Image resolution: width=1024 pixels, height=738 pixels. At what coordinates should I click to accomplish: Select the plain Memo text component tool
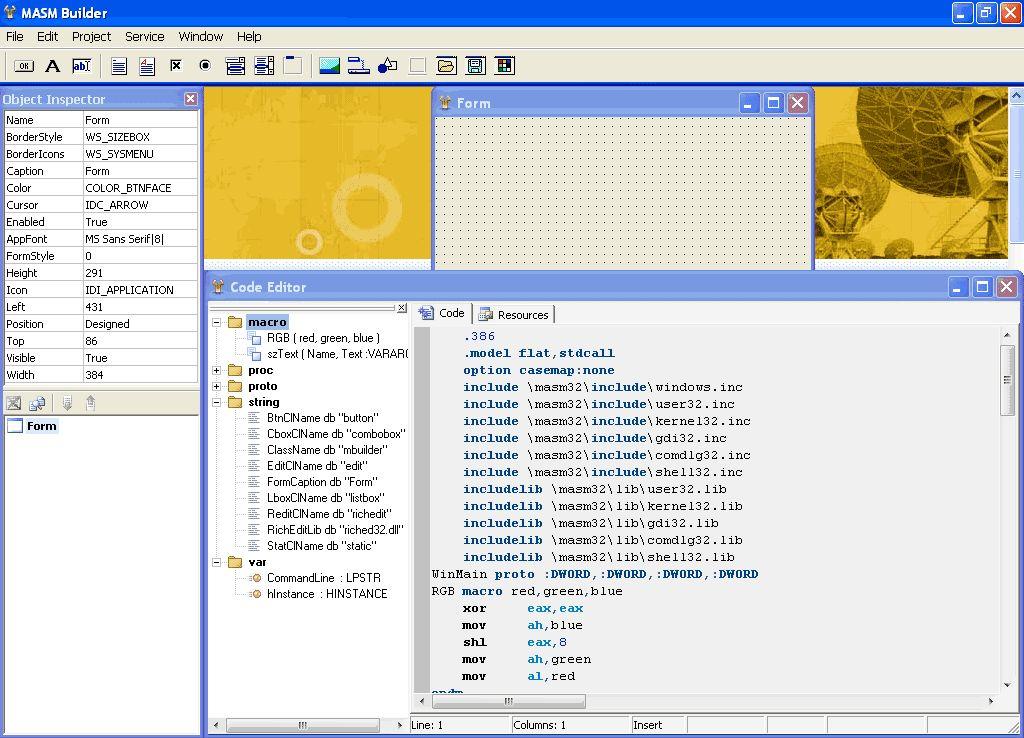[x=119, y=65]
